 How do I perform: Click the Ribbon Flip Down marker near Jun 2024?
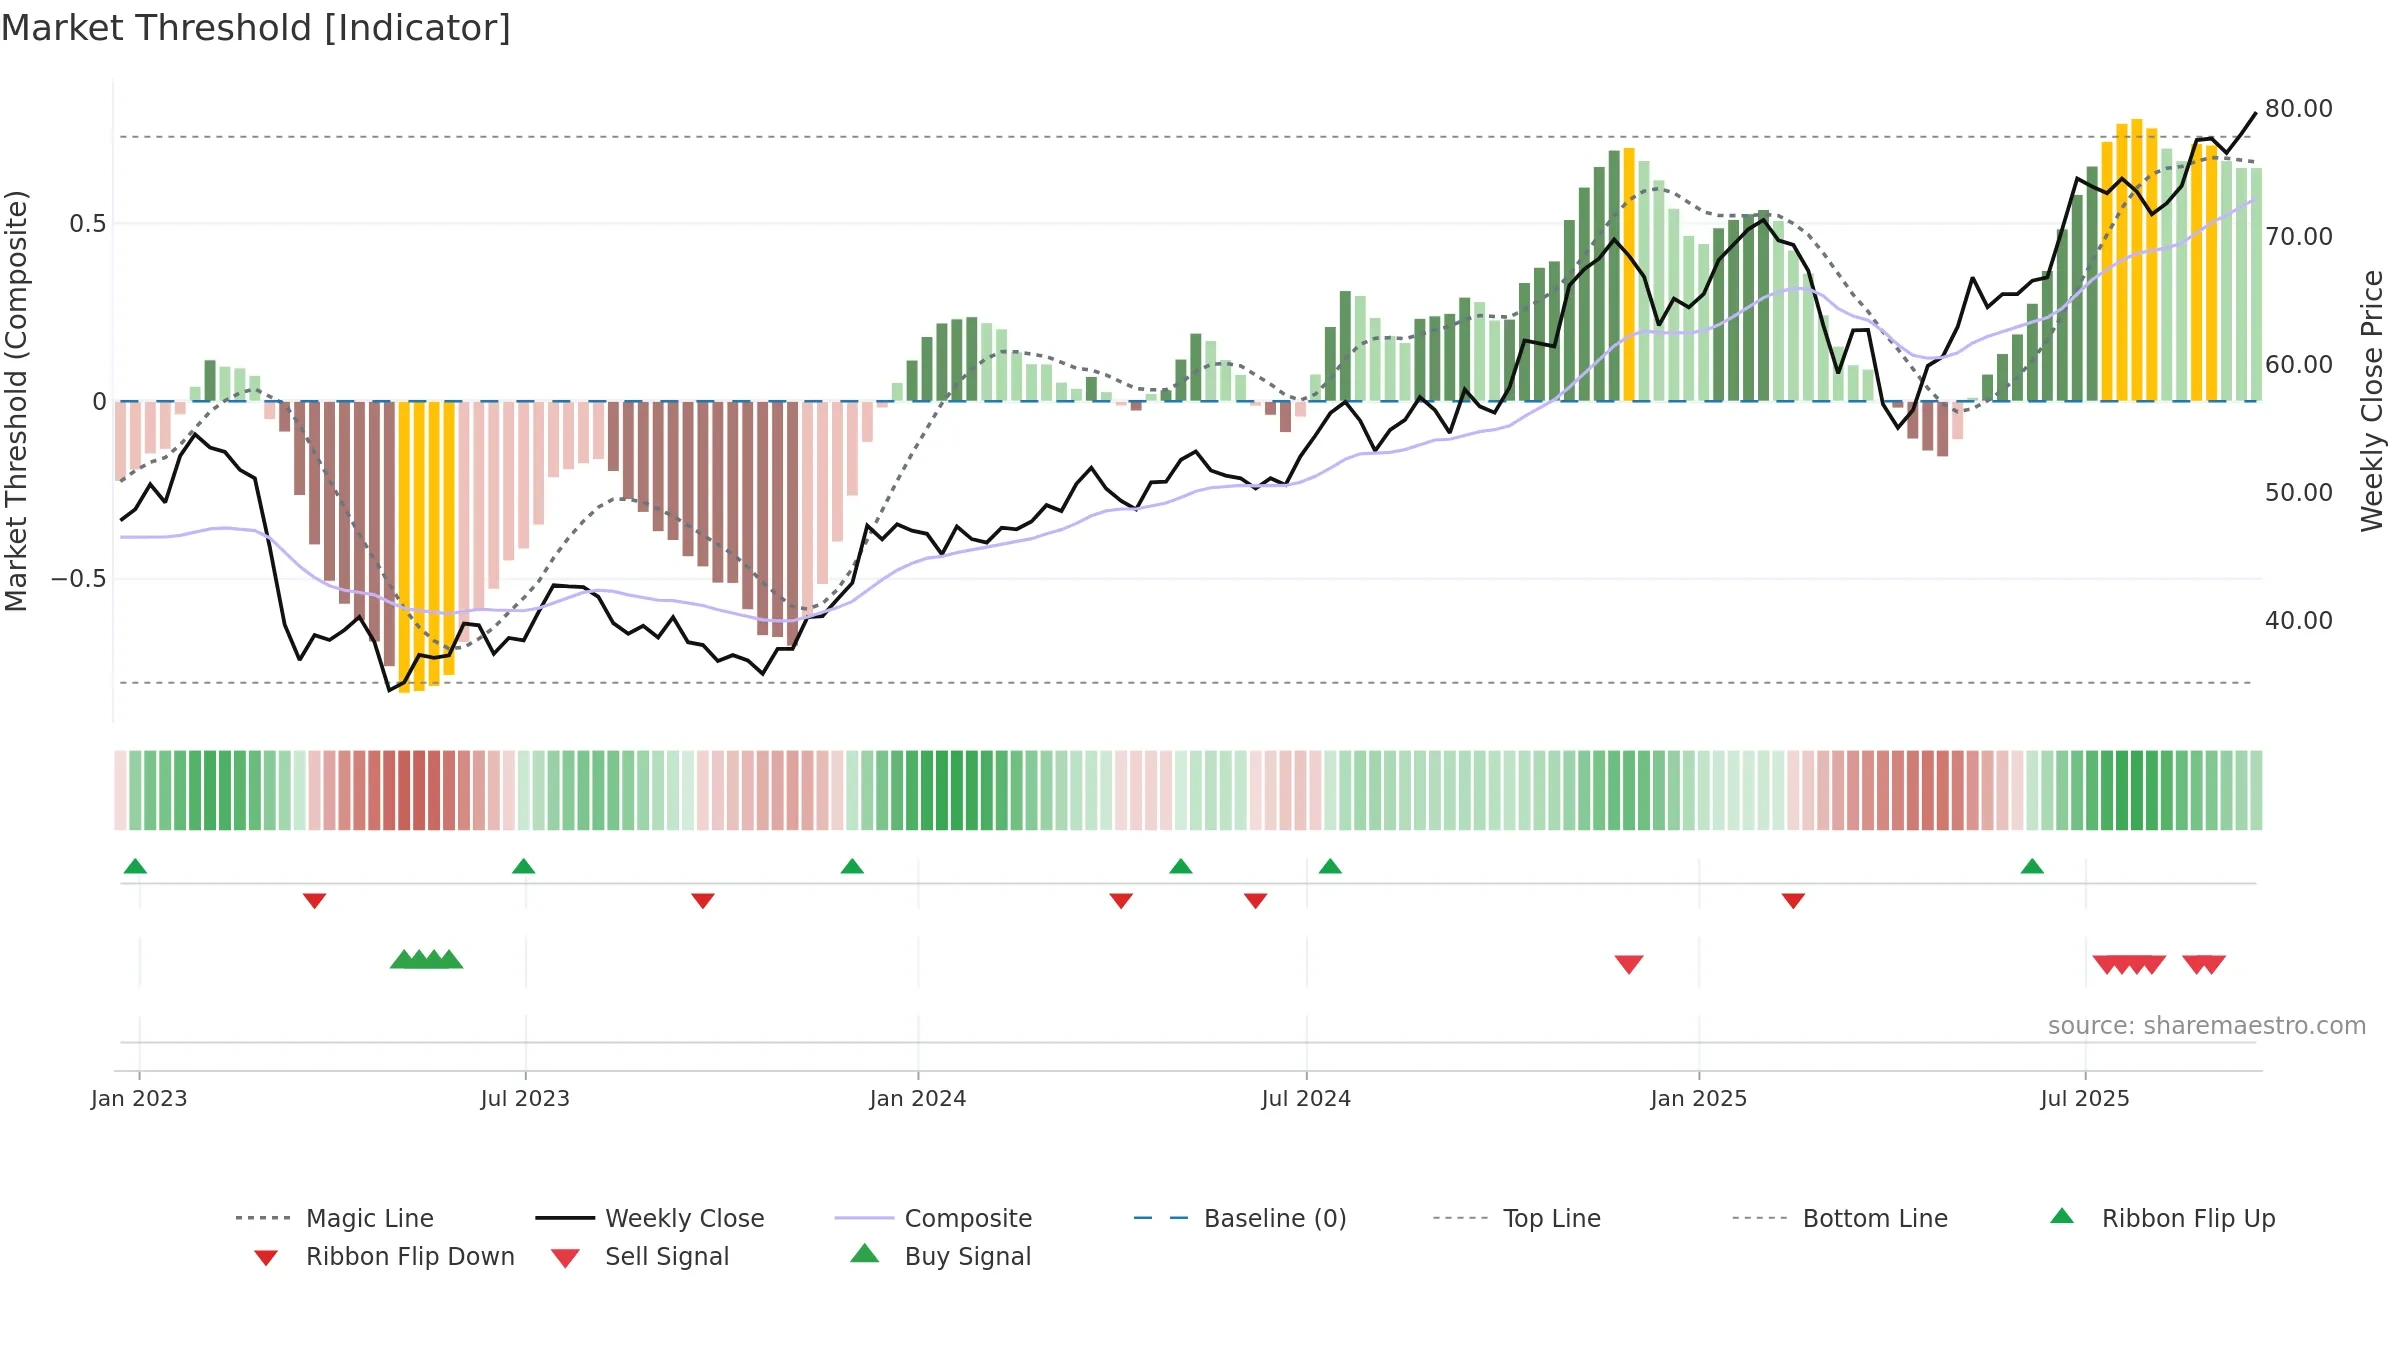coord(1256,901)
